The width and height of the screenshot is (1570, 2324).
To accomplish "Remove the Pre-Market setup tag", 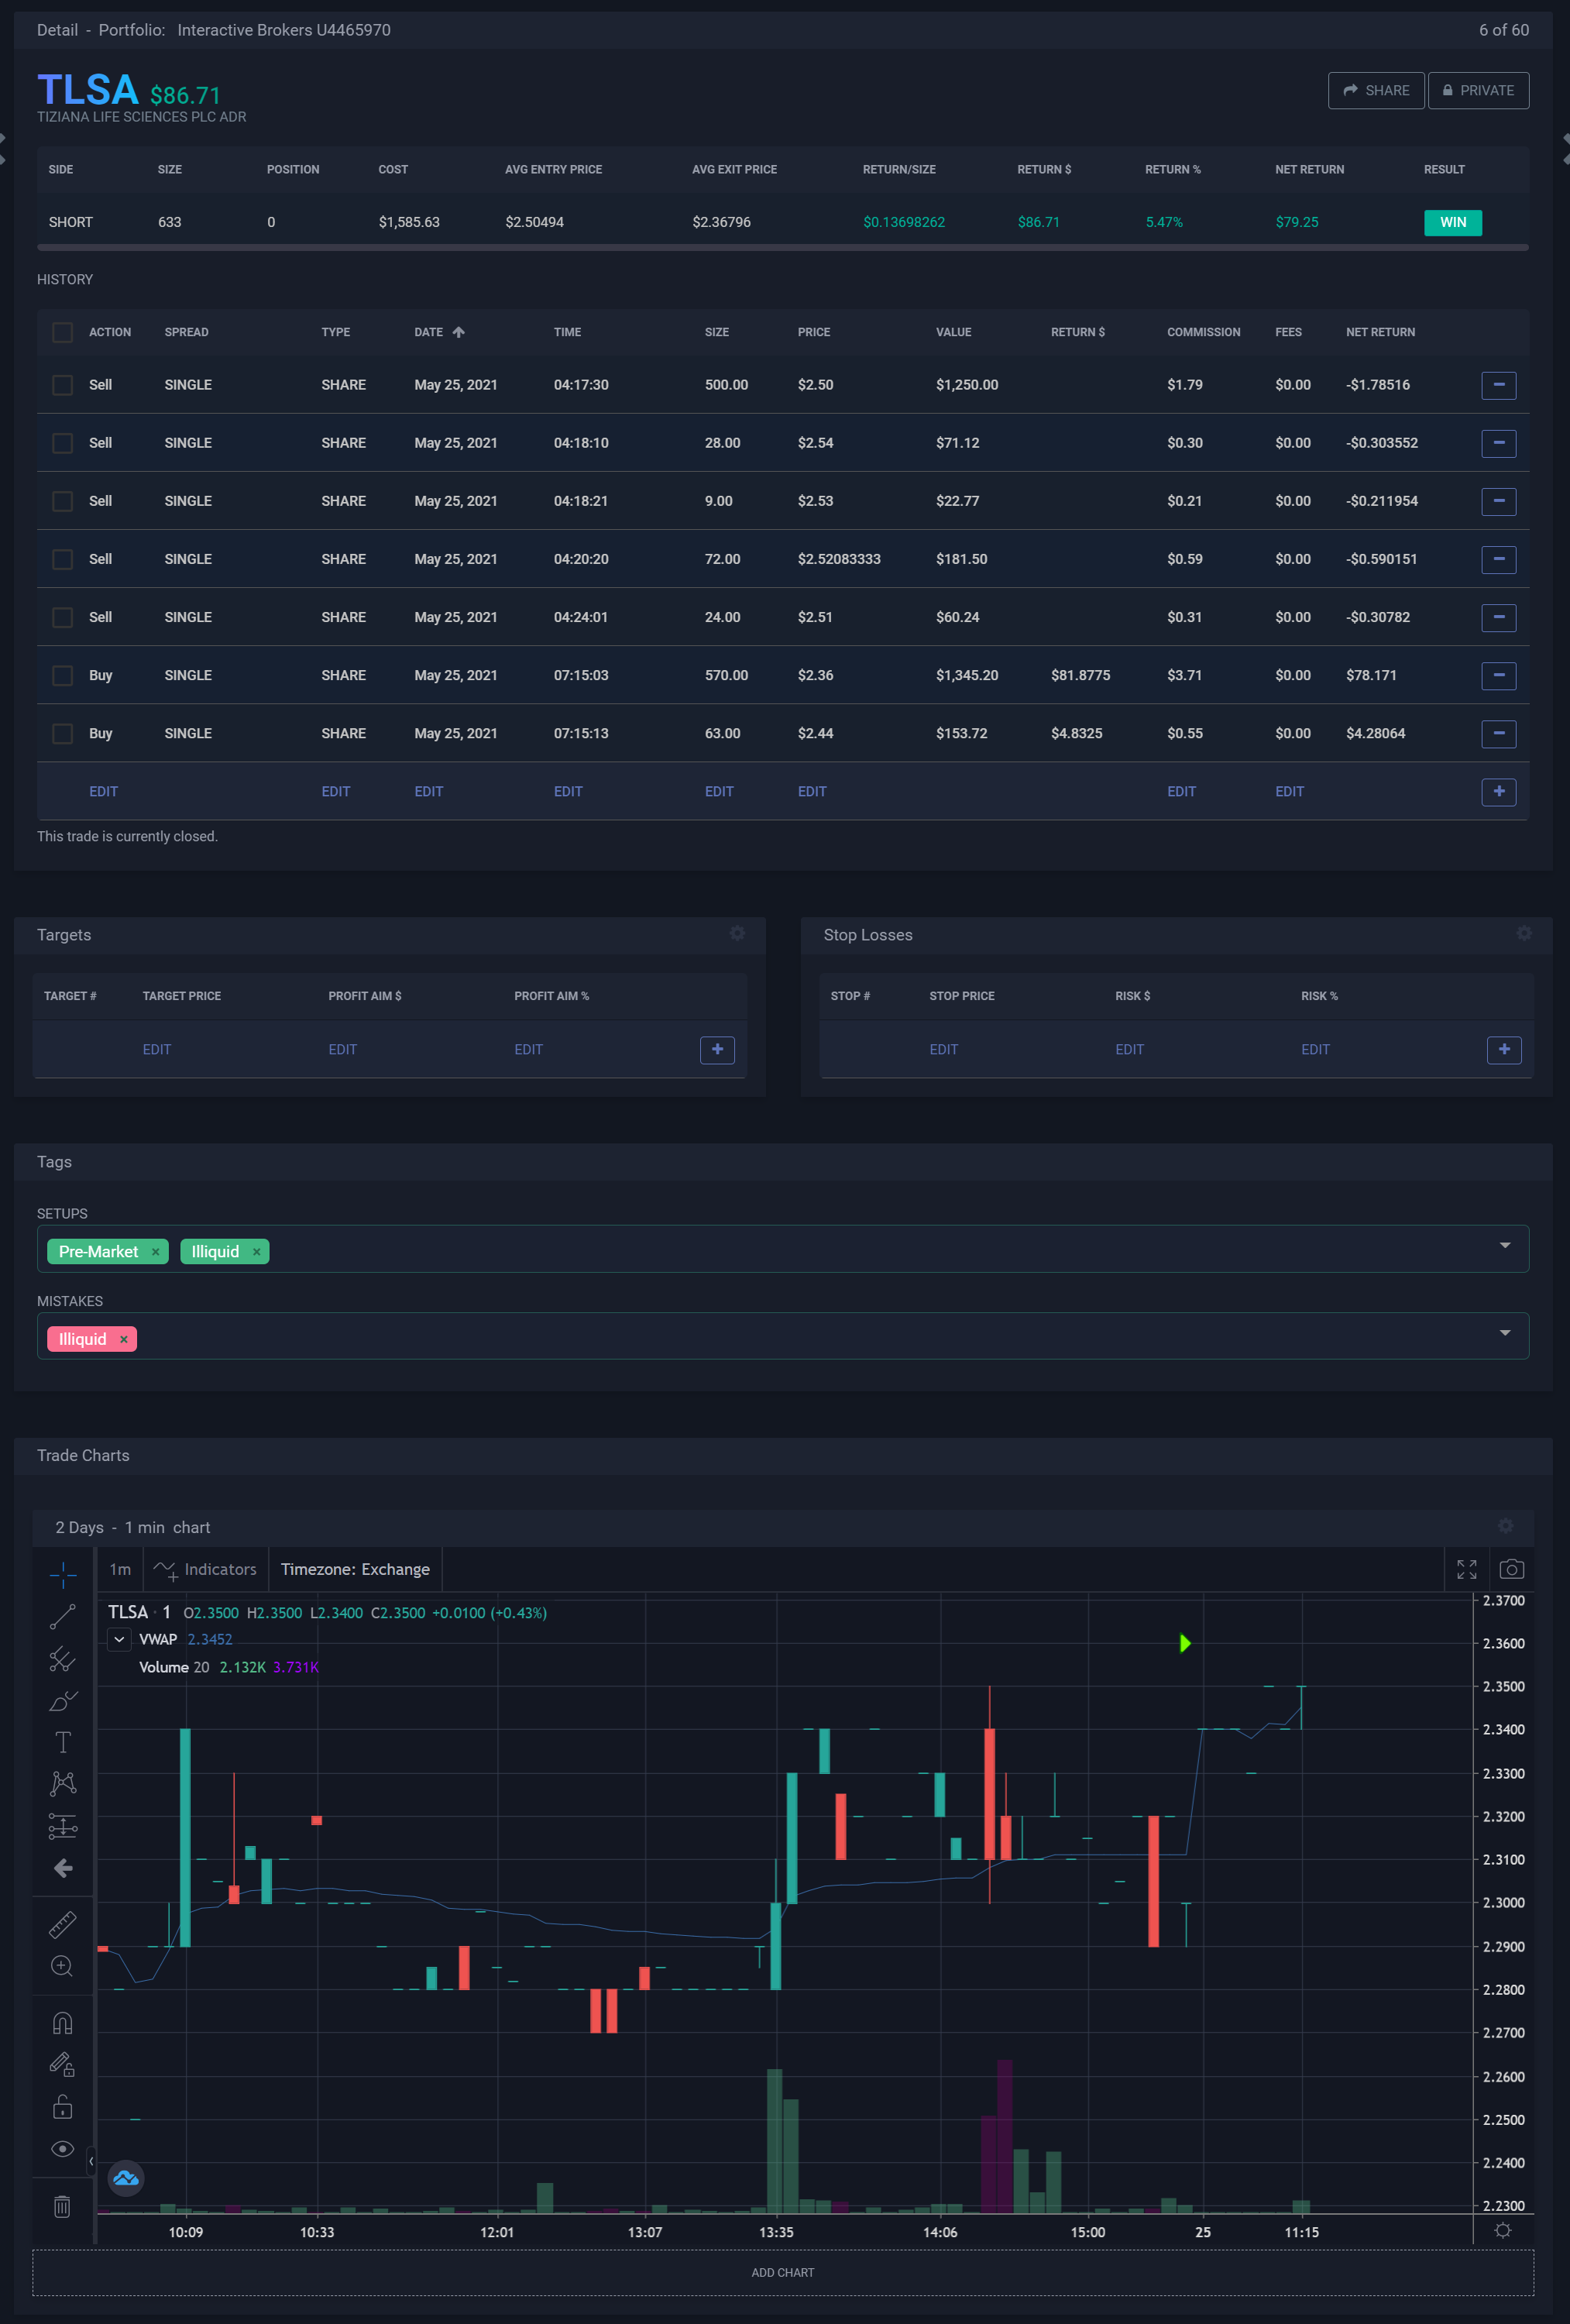I will pyautogui.click(x=155, y=1252).
